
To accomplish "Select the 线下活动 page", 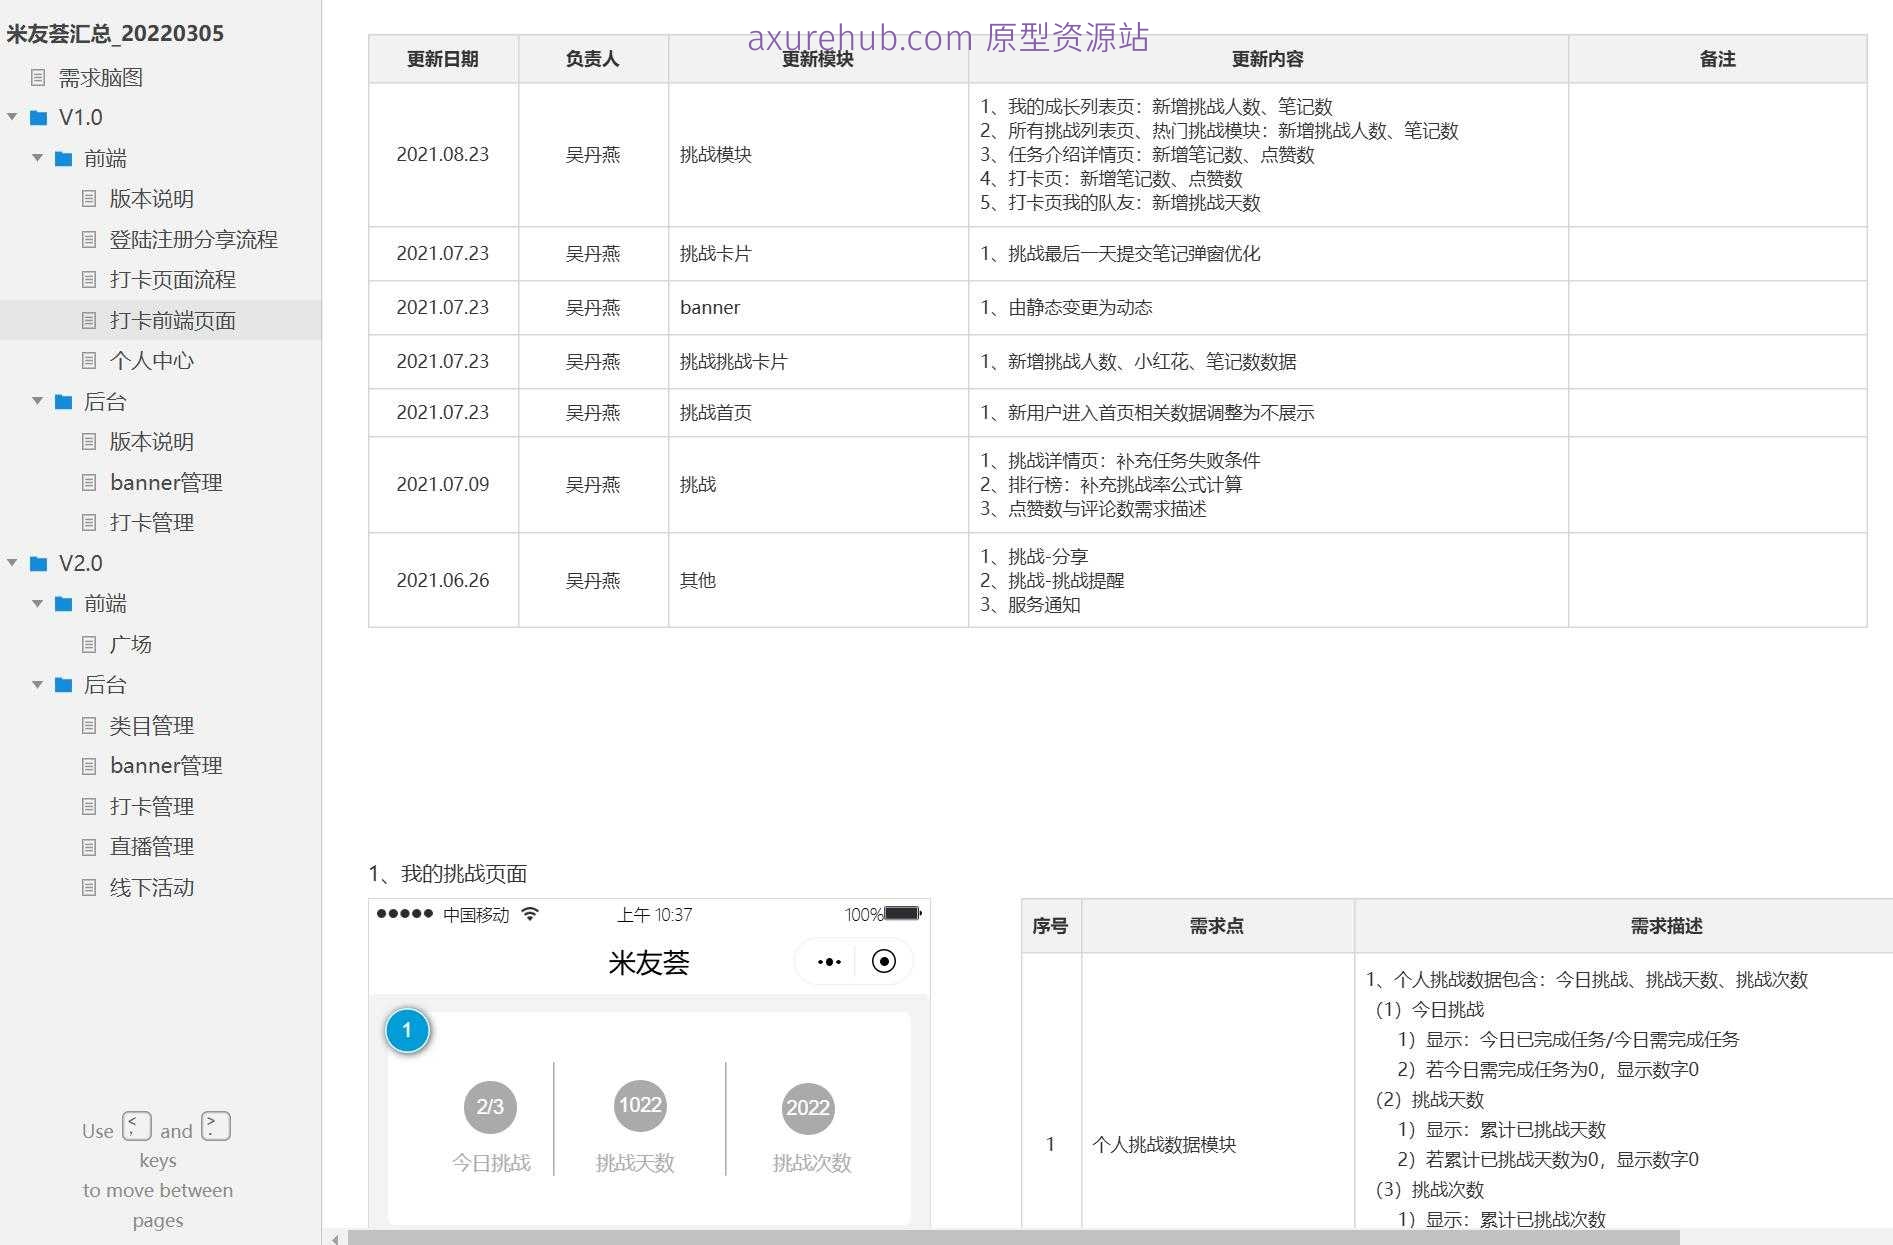I will pos(152,888).
